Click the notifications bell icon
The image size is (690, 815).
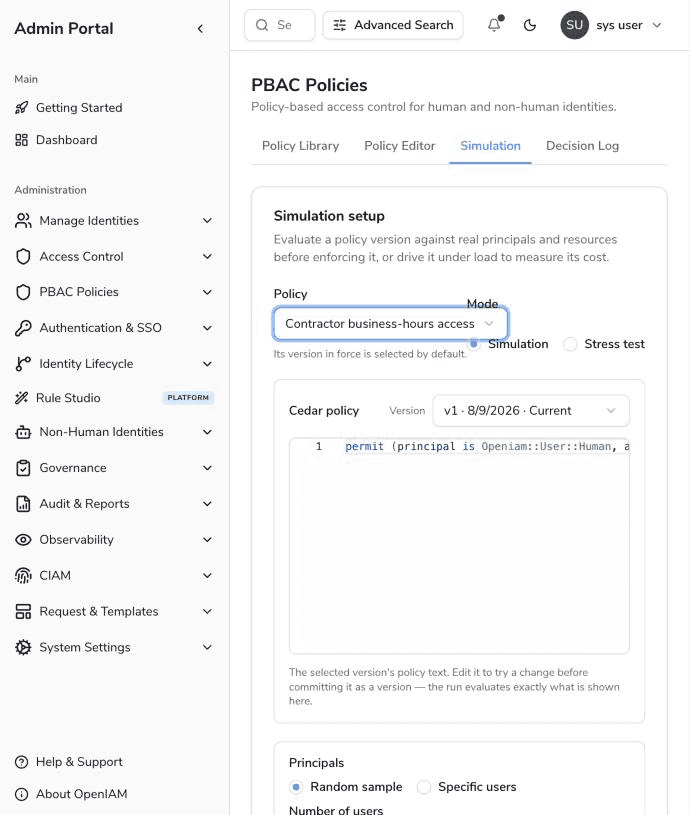(x=494, y=25)
